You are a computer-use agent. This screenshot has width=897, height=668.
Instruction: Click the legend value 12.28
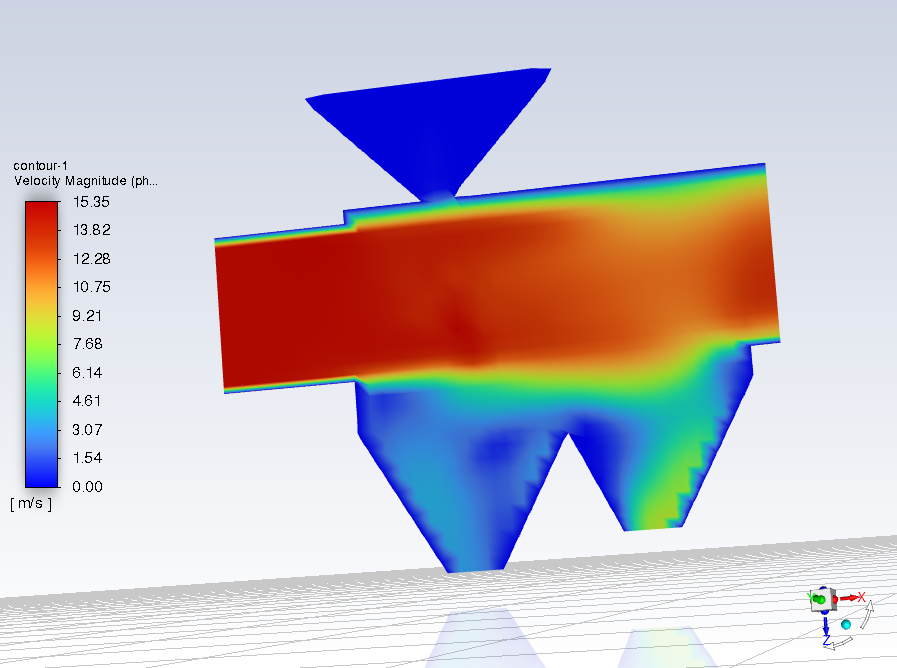tap(92, 259)
